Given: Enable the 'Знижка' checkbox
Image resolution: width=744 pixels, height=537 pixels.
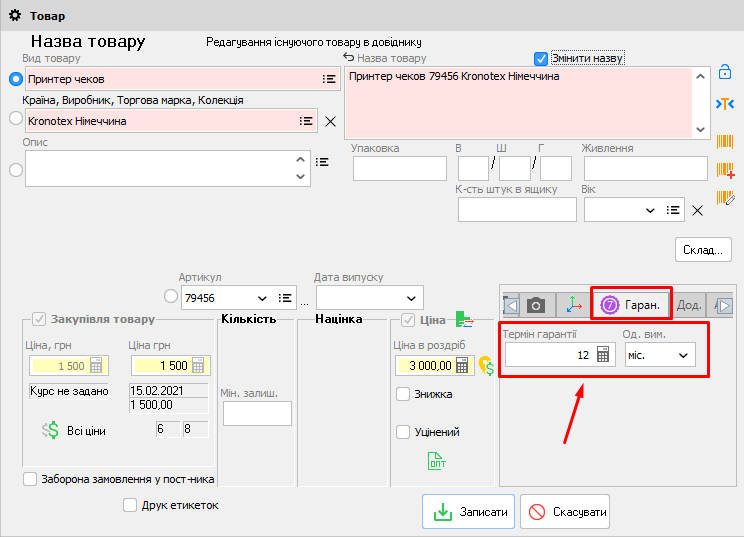Looking at the screenshot, I should (x=403, y=394).
